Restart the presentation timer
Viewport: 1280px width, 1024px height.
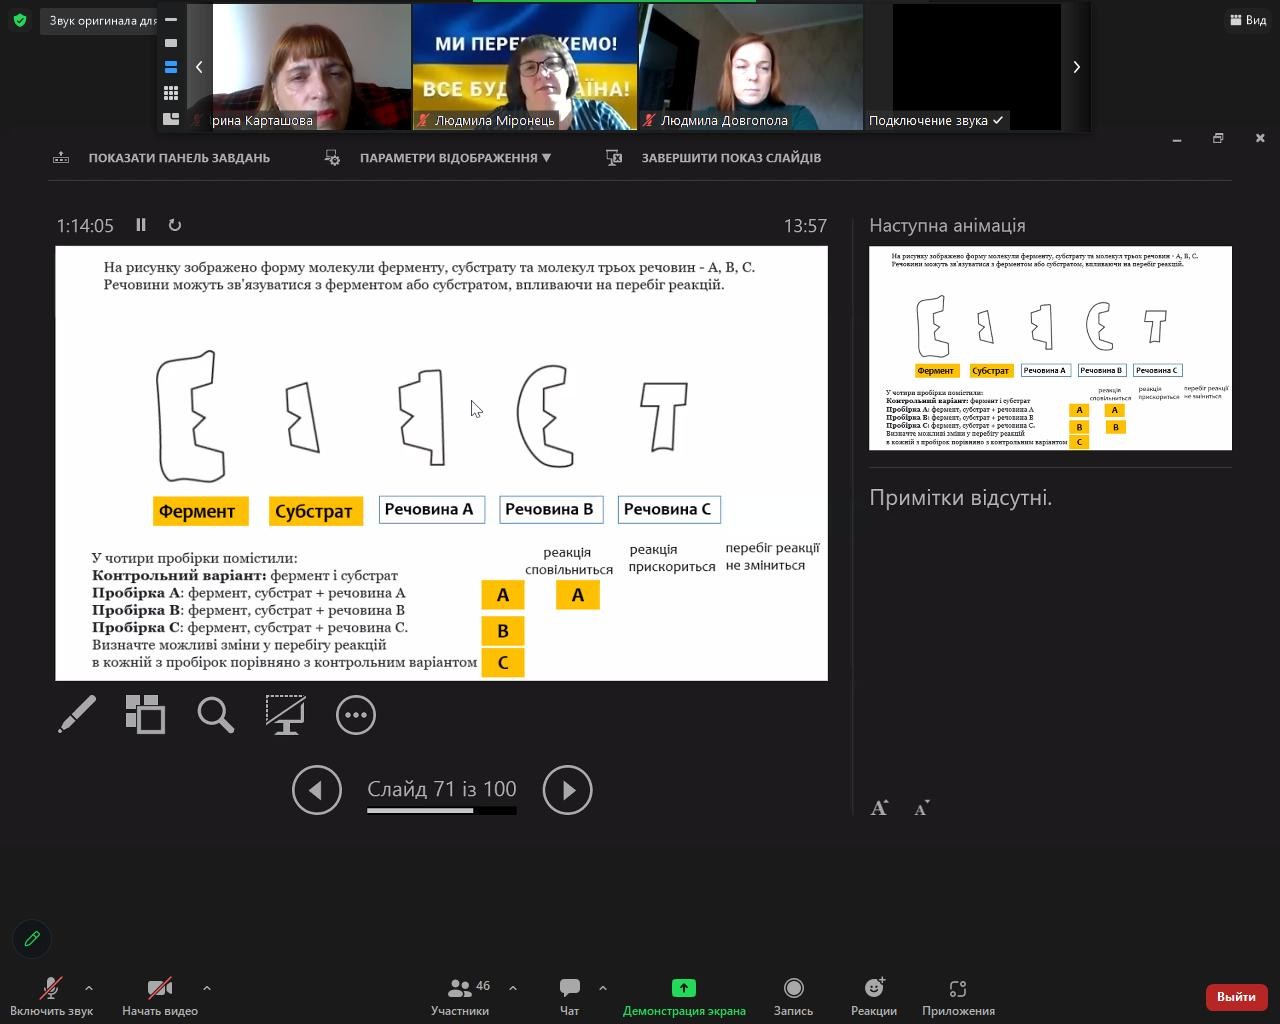175,225
